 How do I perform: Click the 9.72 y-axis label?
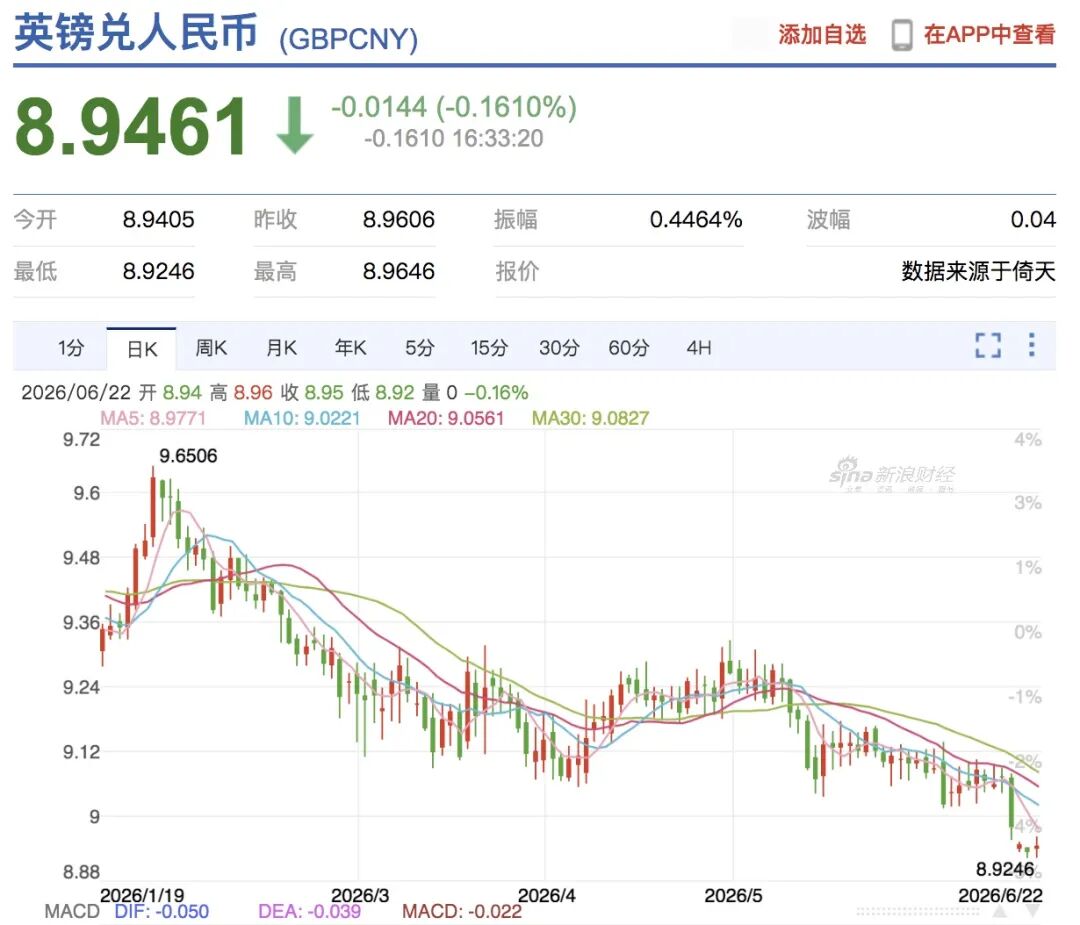point(81,439)
